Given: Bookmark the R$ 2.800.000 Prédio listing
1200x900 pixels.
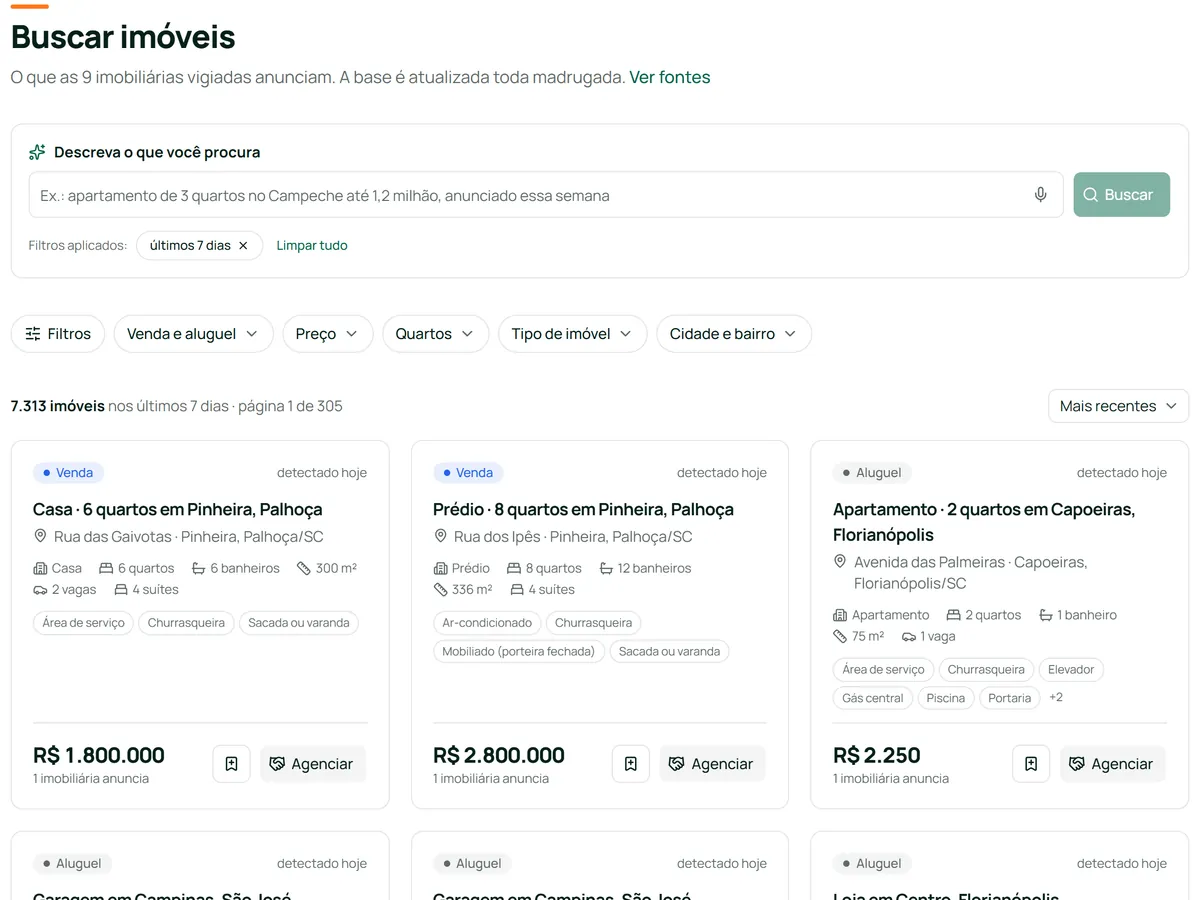Looking at the screenshot, I should [631, 764].
